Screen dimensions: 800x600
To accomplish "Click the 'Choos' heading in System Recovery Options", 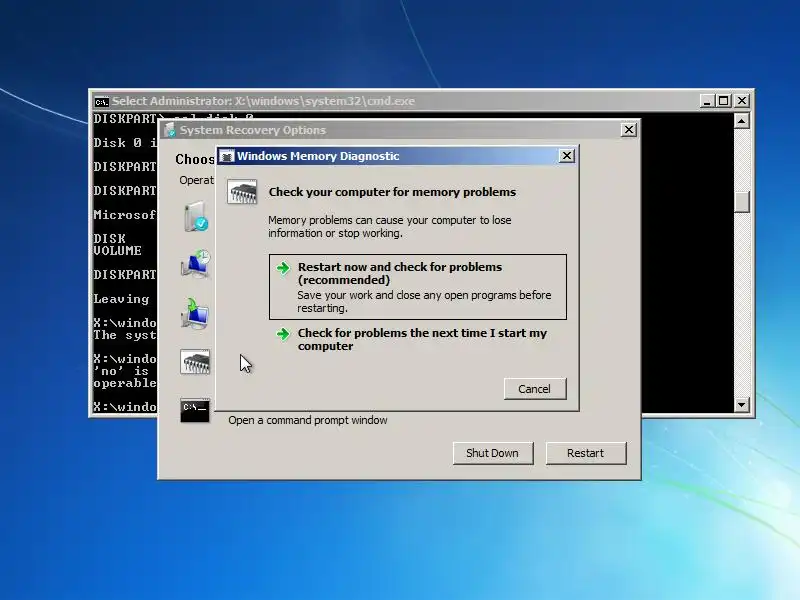I will [195, 159].
